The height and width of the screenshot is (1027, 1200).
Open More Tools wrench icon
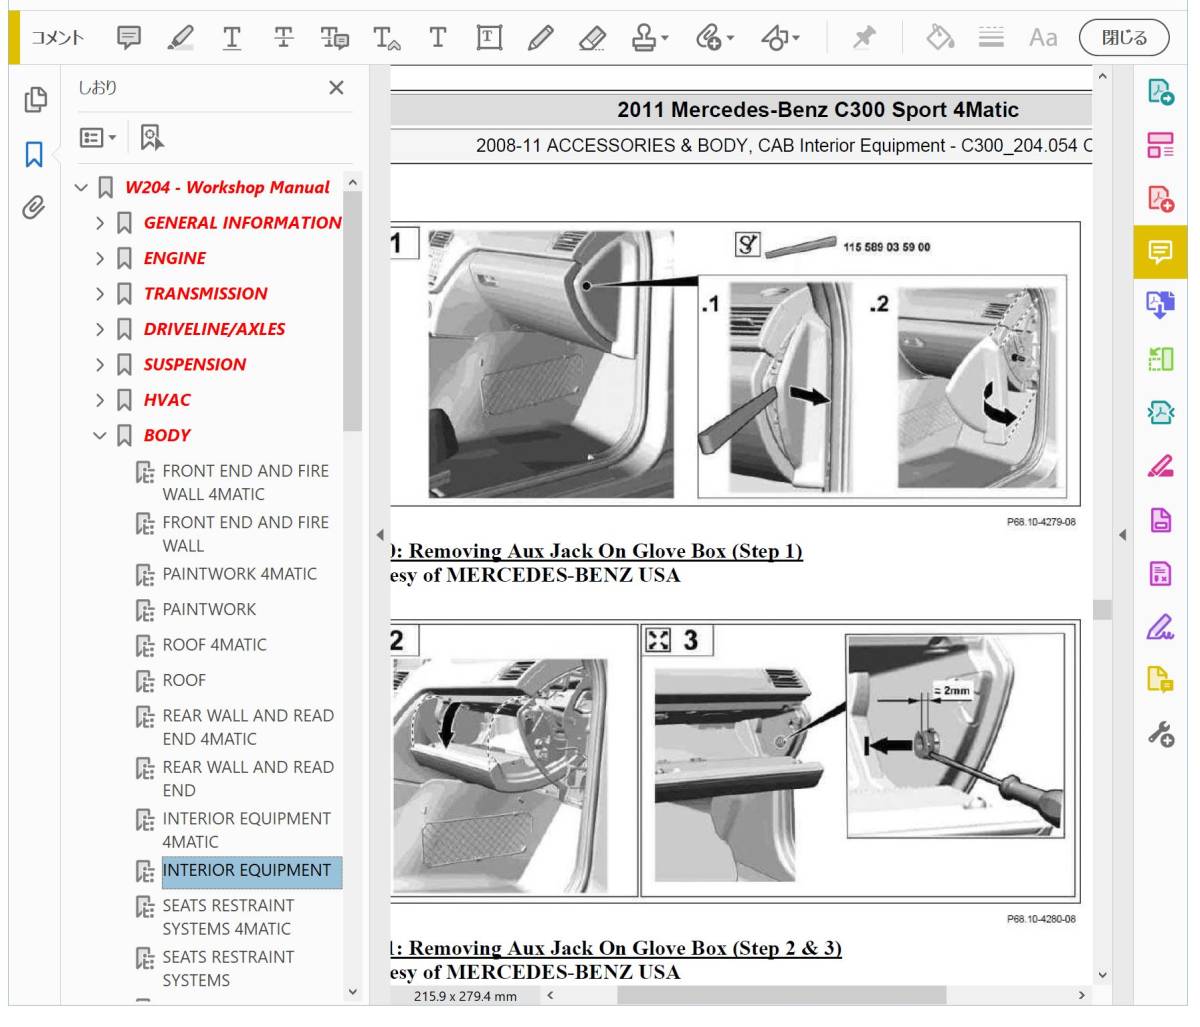point(1160,734)
